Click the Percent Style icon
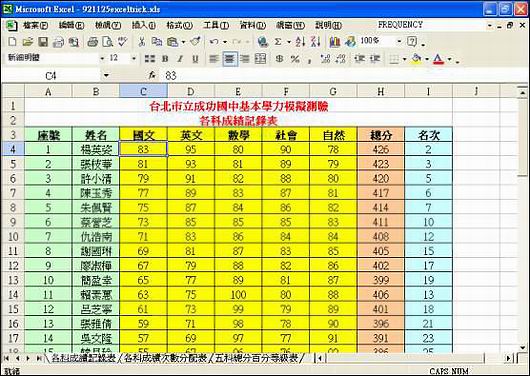The image size is (530, 376). (295, 59)
